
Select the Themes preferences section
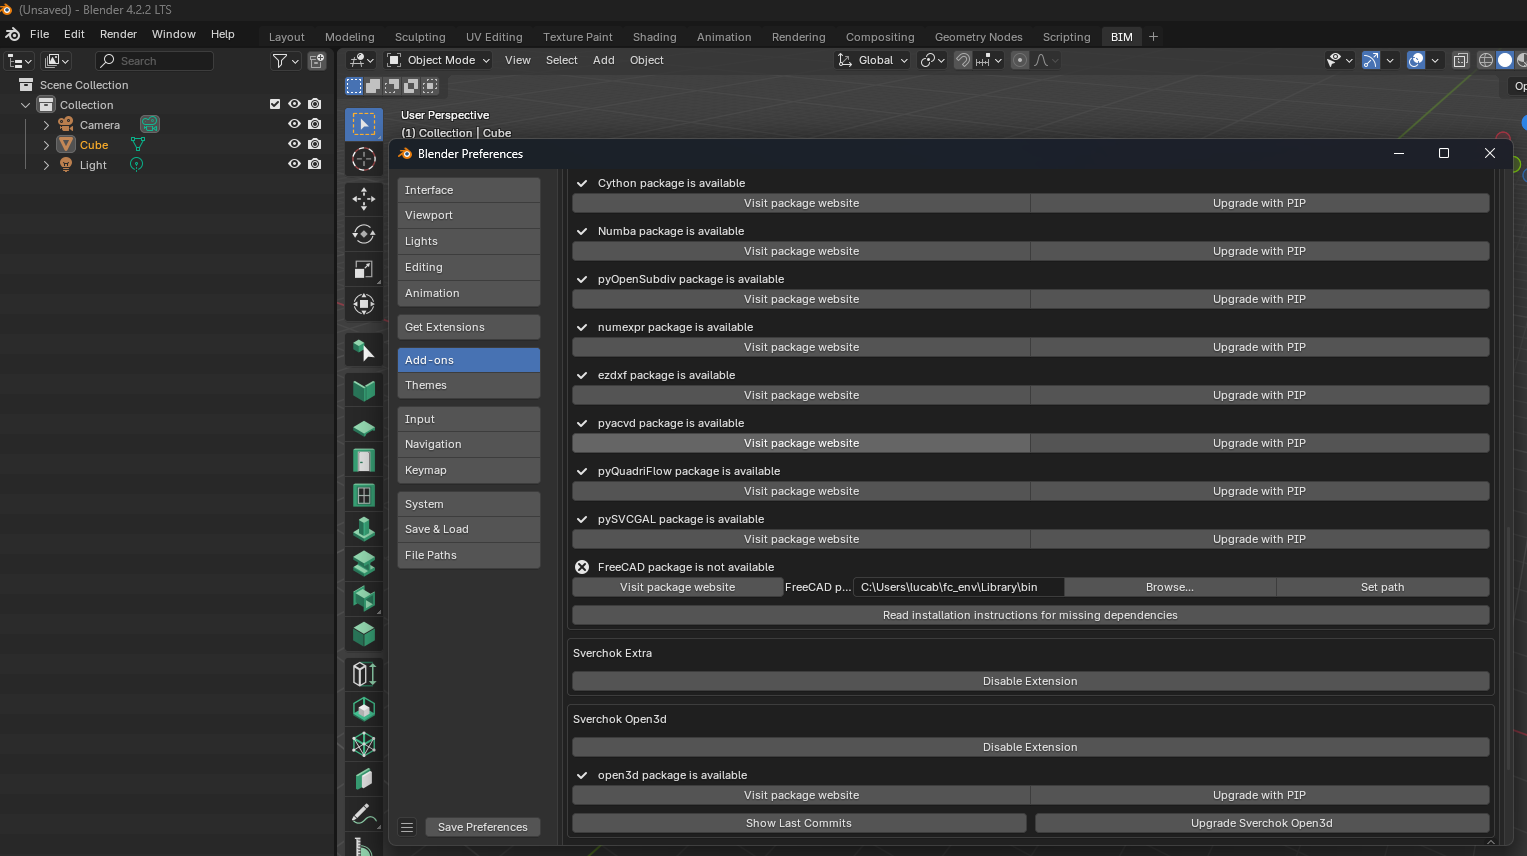469,385
